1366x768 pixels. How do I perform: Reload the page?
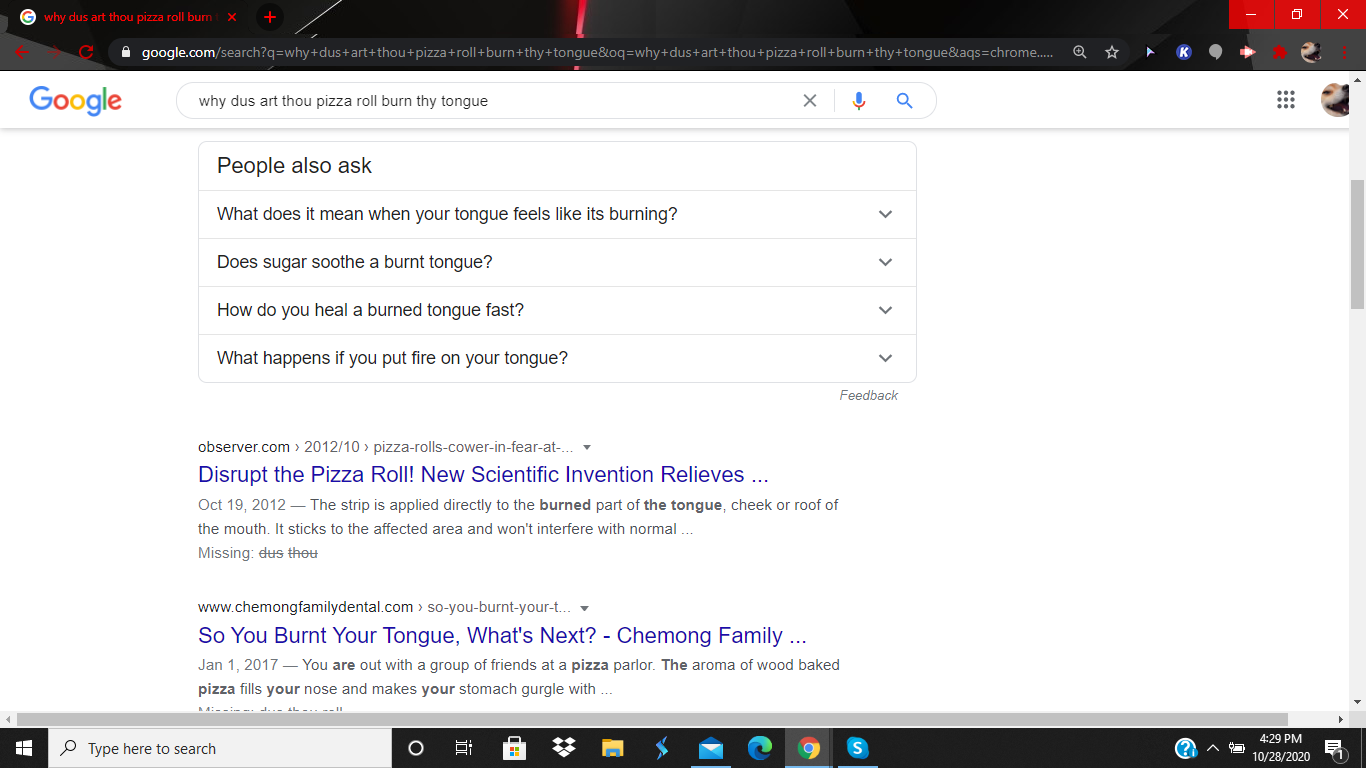pyautogui.click(x=87, y=52)
